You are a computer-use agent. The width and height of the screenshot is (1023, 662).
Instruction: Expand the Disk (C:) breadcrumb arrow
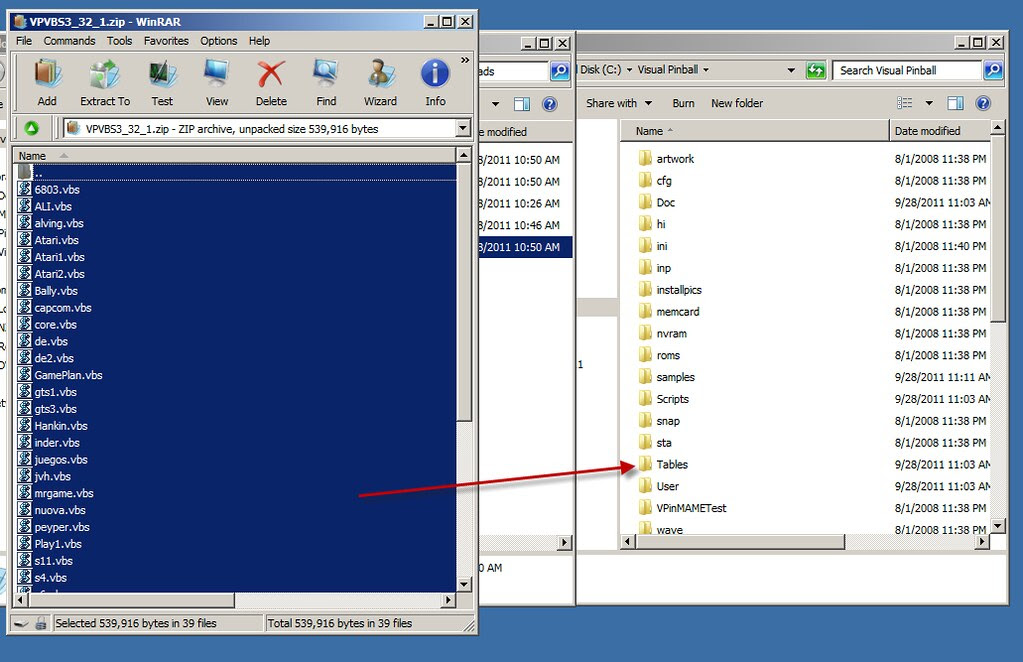[x=630, y=70]
